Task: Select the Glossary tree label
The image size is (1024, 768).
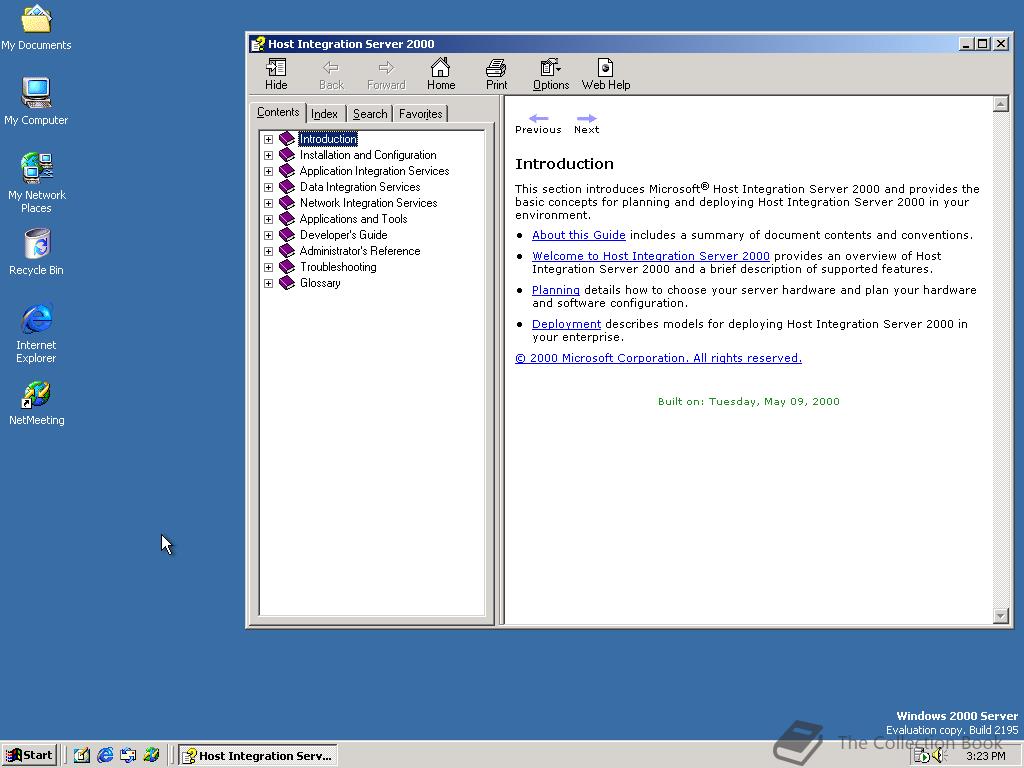Action: click(320, 283)
